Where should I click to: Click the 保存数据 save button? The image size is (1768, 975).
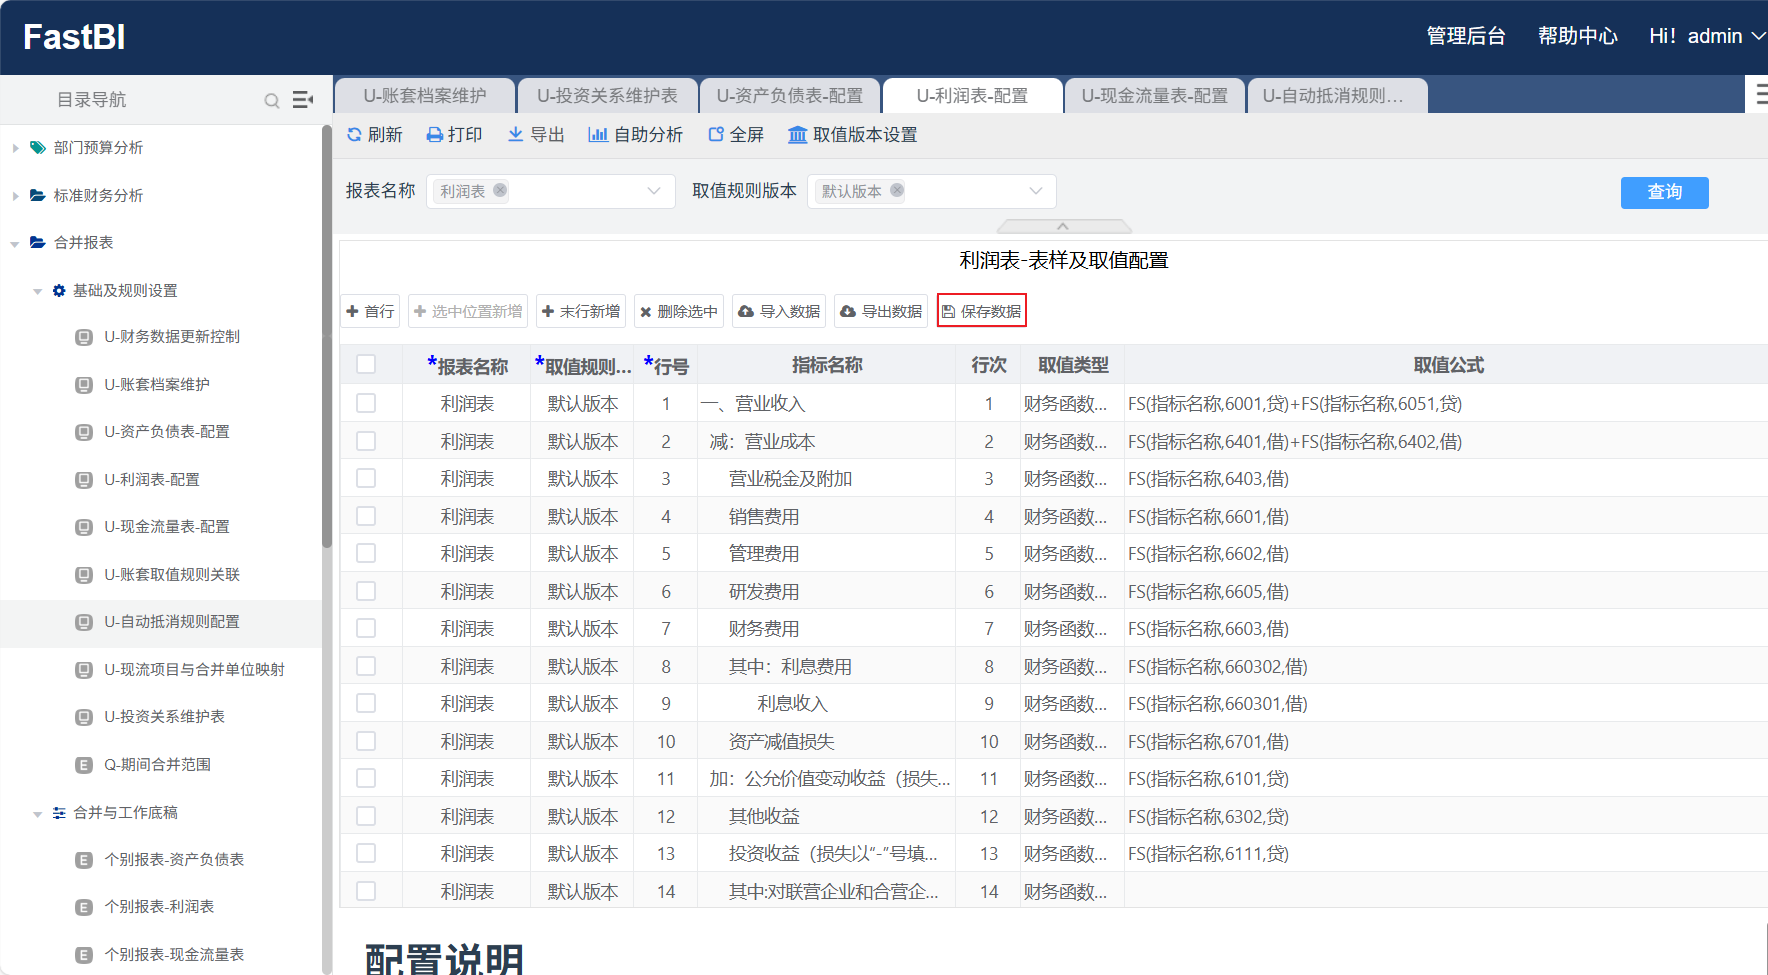click(x=981, y=311)
